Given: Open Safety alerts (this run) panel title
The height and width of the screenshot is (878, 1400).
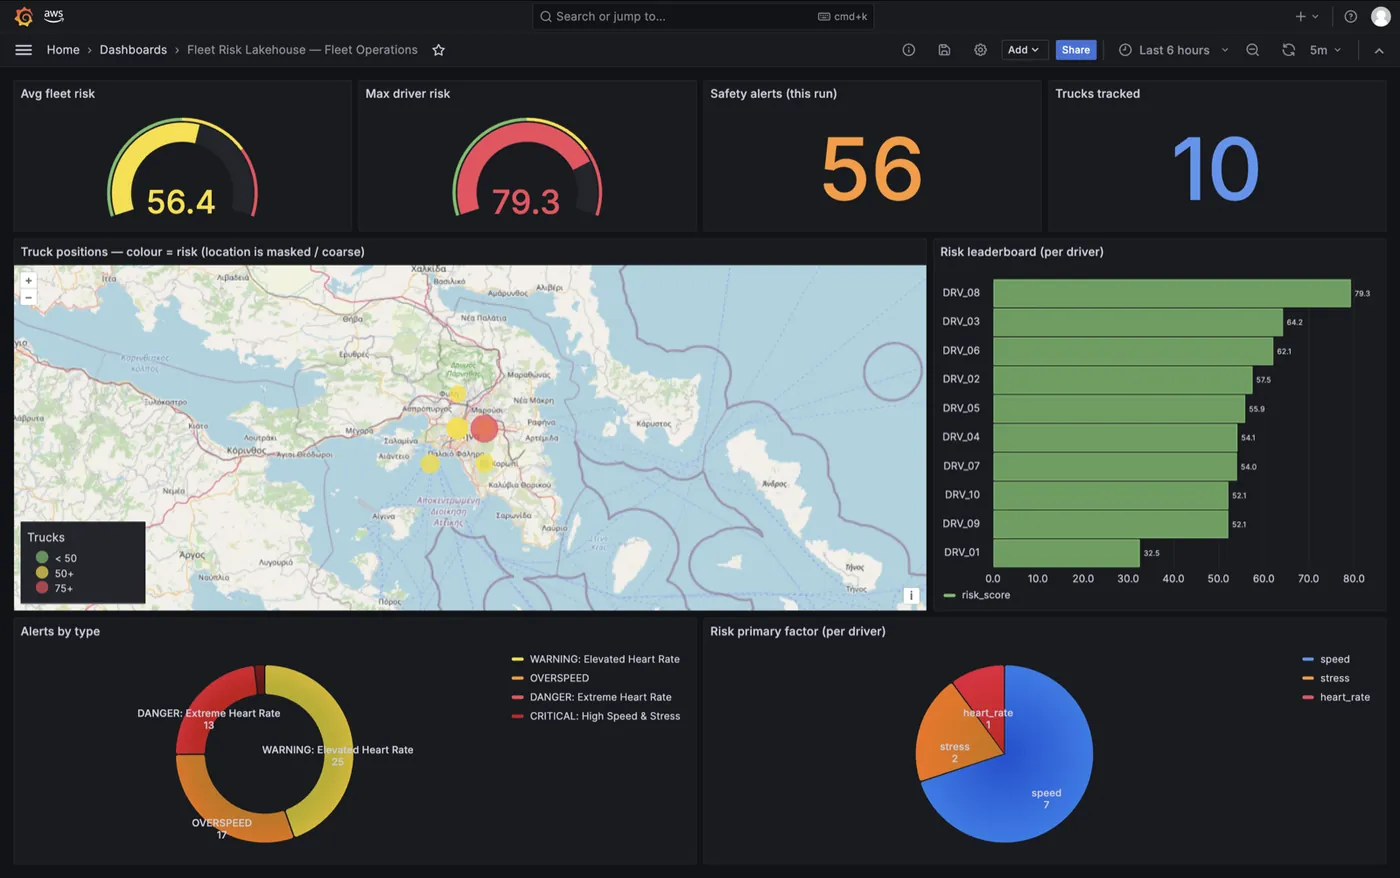Looking at the screenshot, I should [x=773, y=94].
